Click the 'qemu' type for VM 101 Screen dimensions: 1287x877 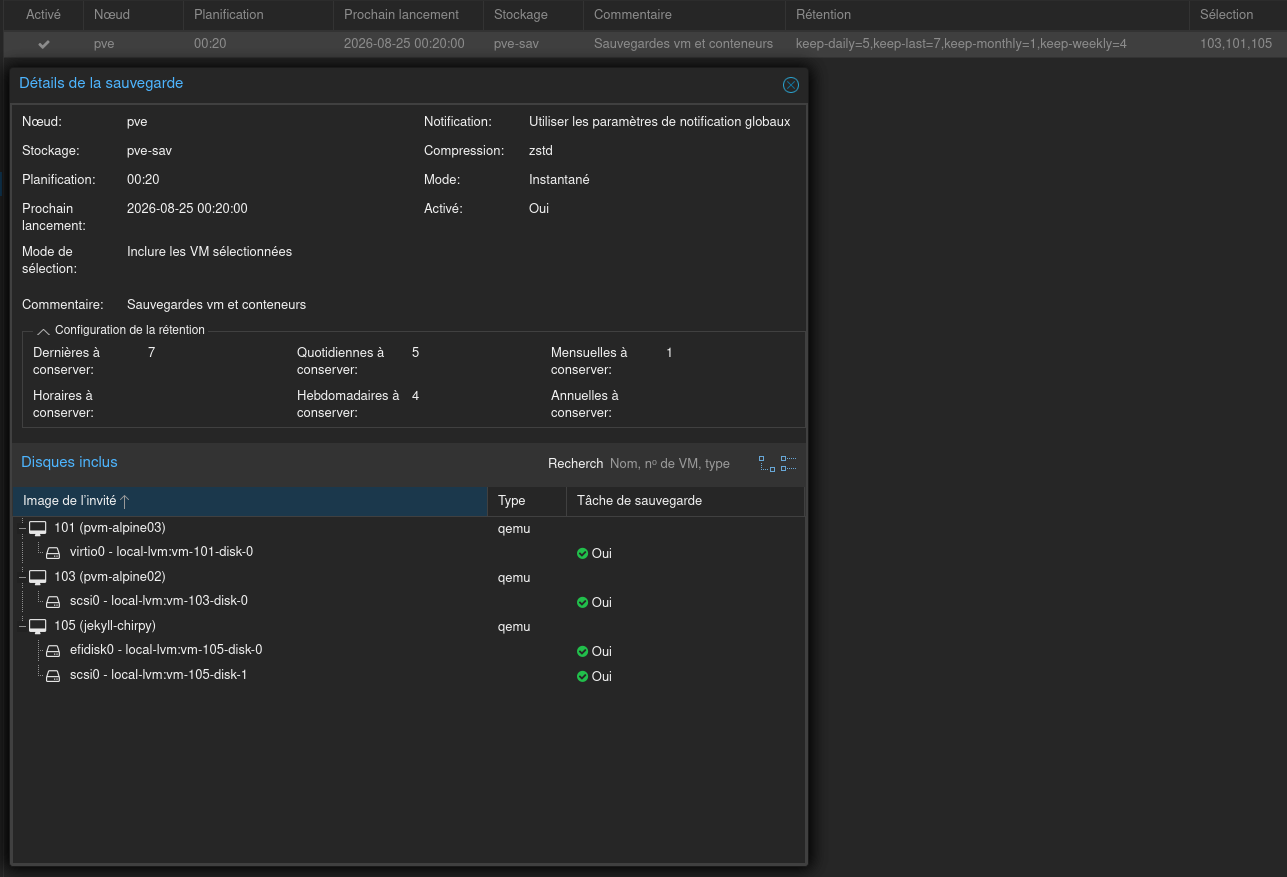[514, 529]
